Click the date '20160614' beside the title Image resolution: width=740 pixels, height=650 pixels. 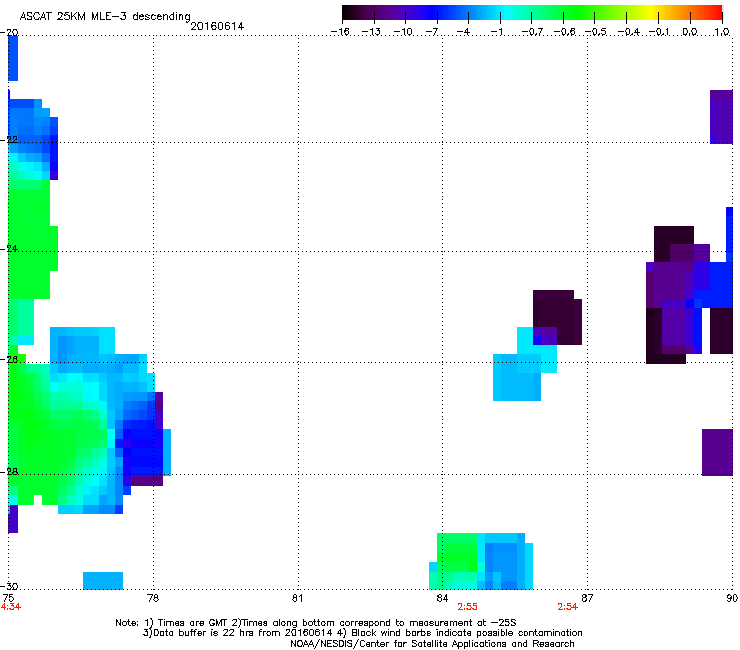click(217, 26)
